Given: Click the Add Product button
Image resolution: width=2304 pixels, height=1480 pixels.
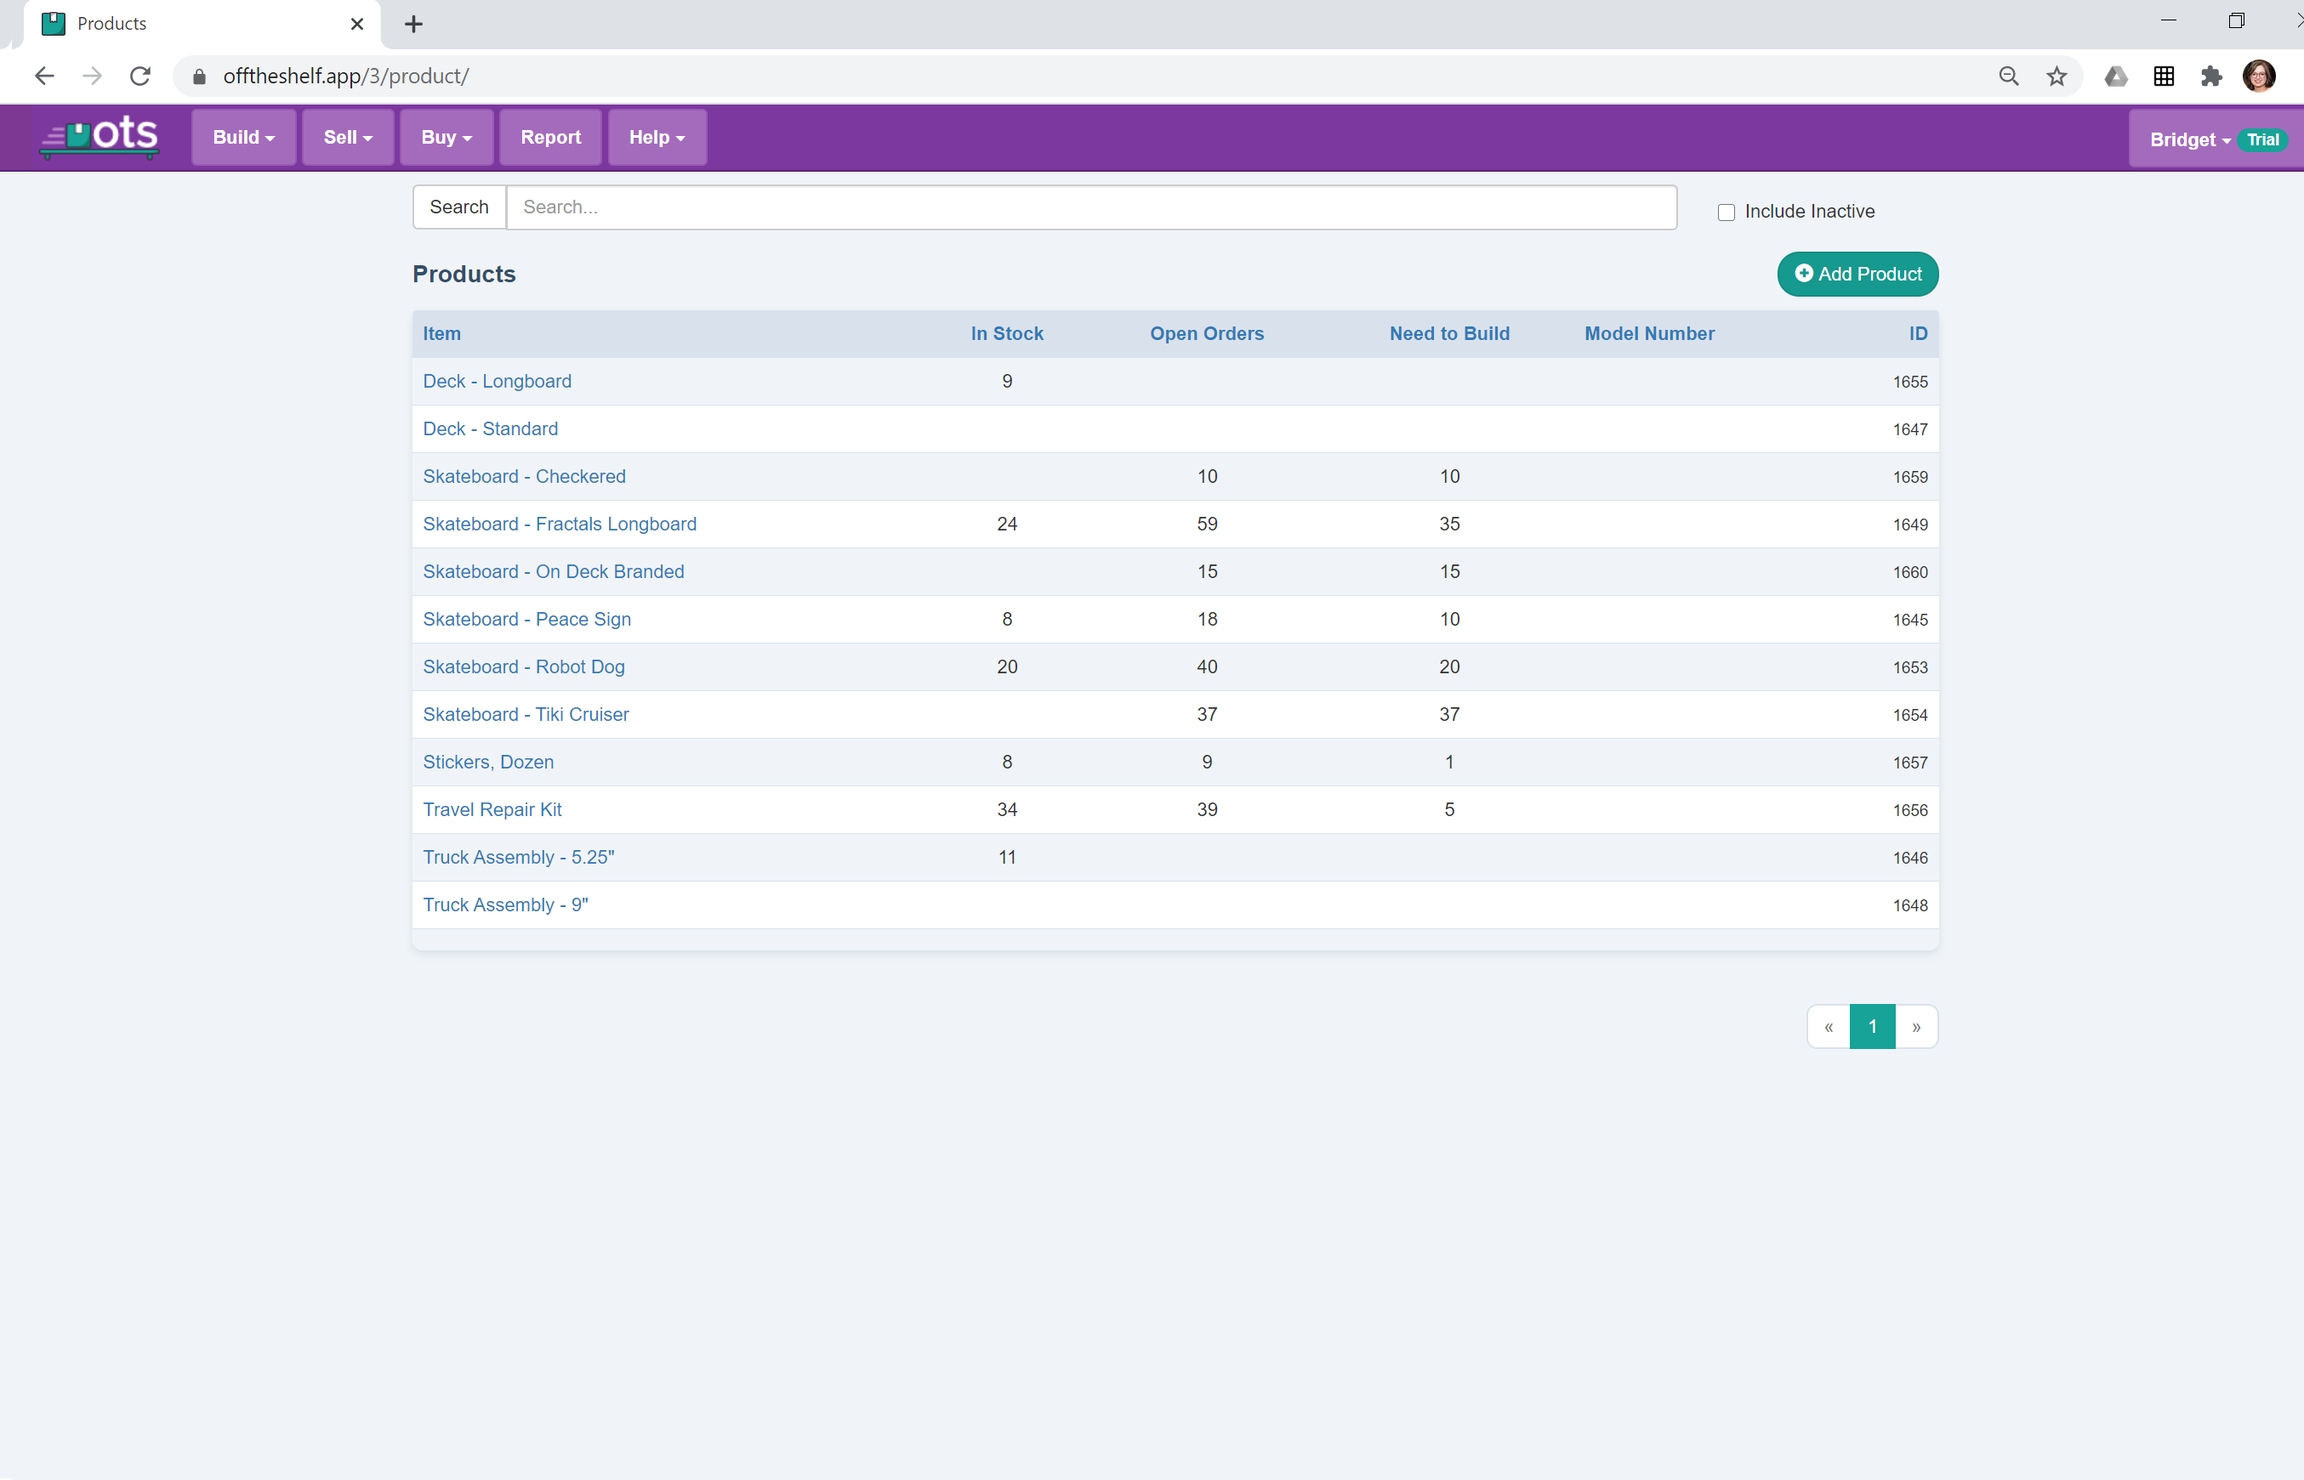Looking at the screenshot, I should [x=1857, y=274].
